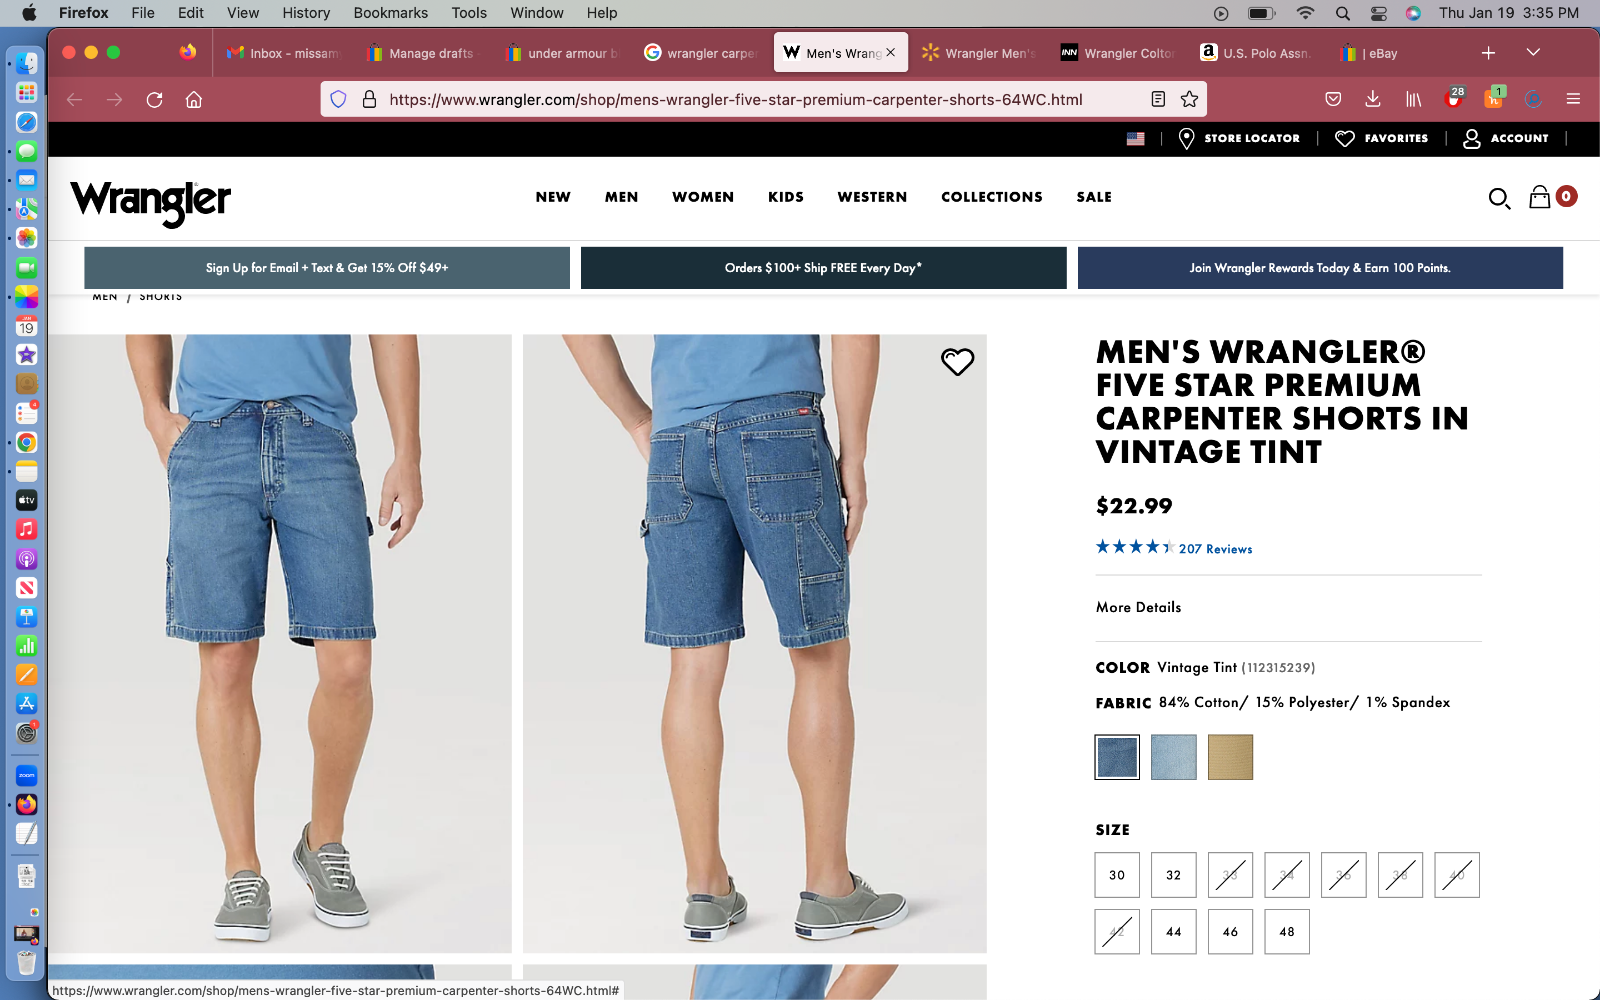Switch to under armour tab
This screenshot has height=1000, width=1600.
coord(562,53)
